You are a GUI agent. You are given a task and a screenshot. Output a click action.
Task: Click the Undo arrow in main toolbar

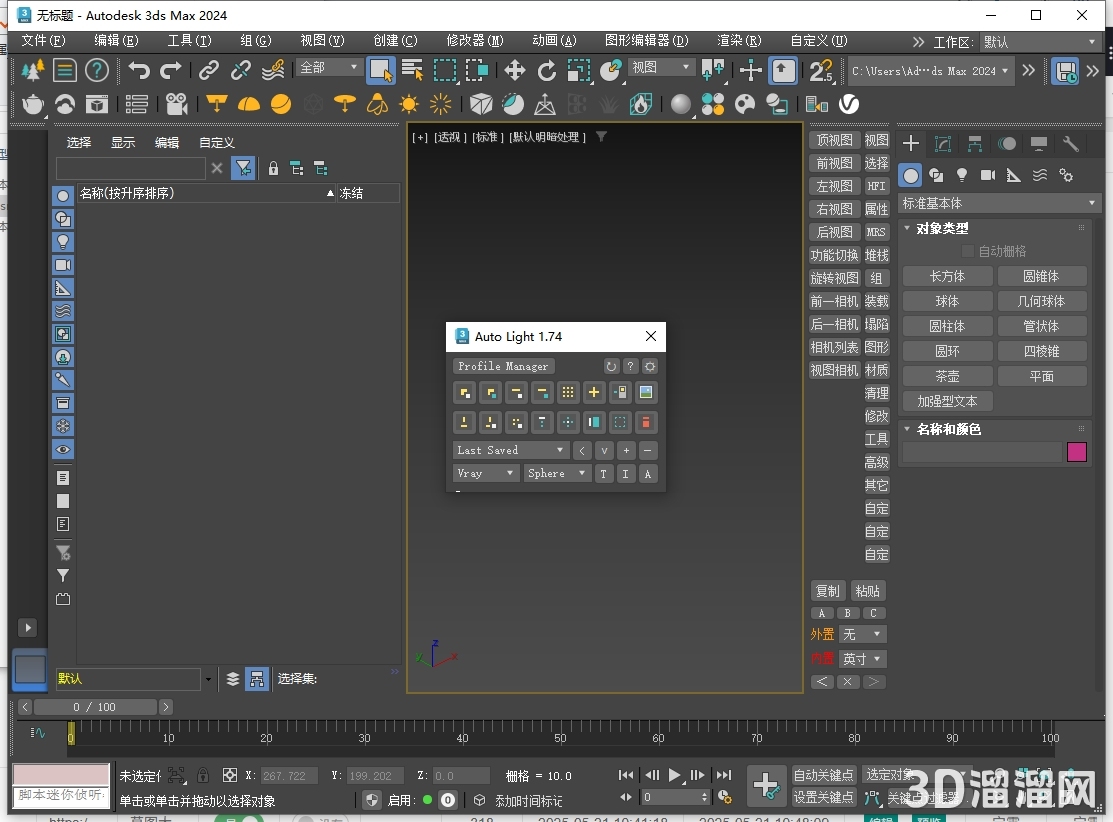pyautogui.click(x=139, y=70)
